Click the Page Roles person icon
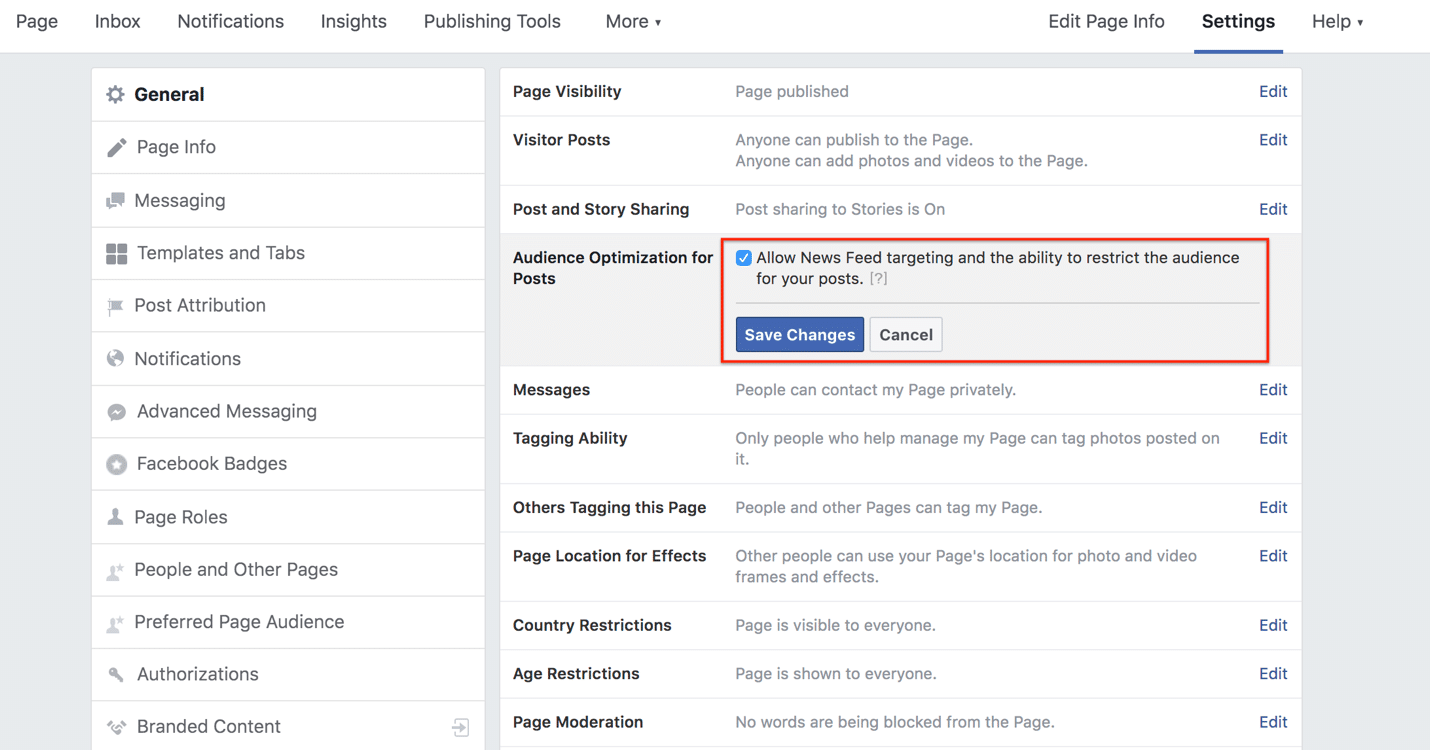 (116, 517)
